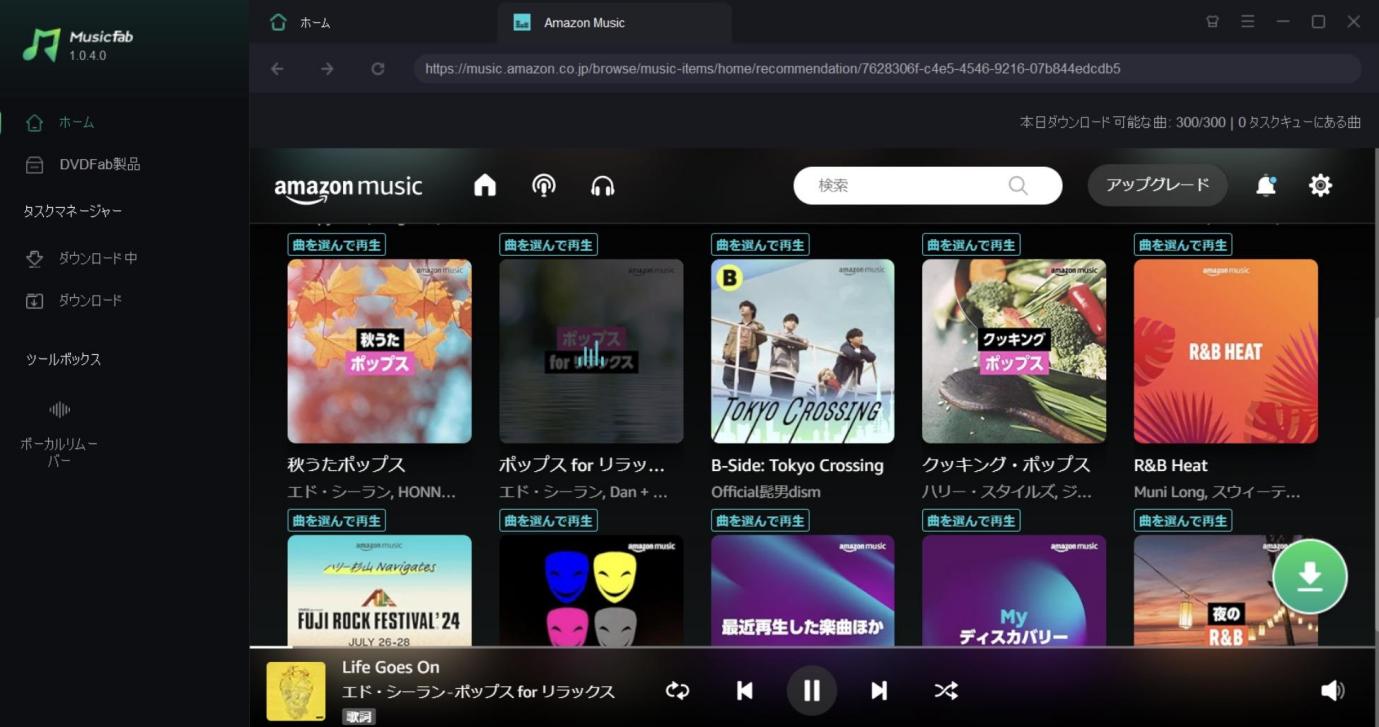Click the playback progress bar
The image size is (1379, 727).
pyautogui.click(x=814, y=647)
